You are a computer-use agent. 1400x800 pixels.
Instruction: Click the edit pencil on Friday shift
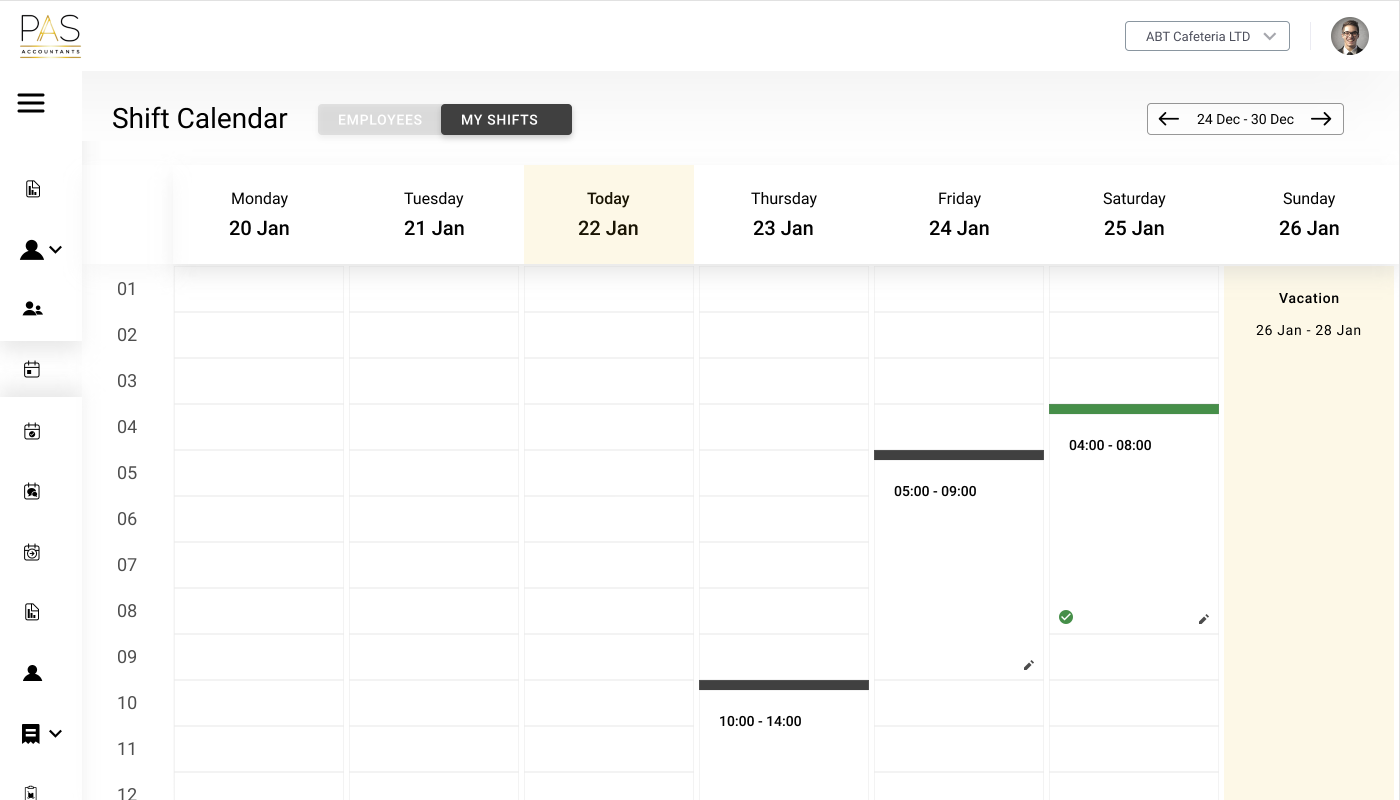tap(1028, 665)
